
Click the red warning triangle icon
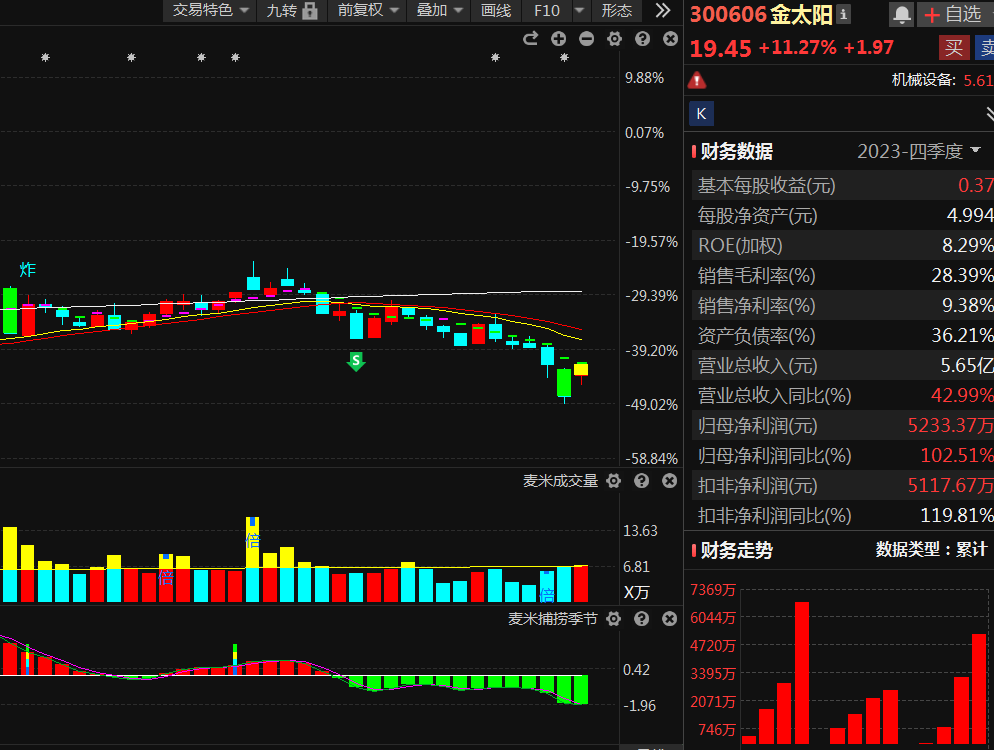coord(697,81)
